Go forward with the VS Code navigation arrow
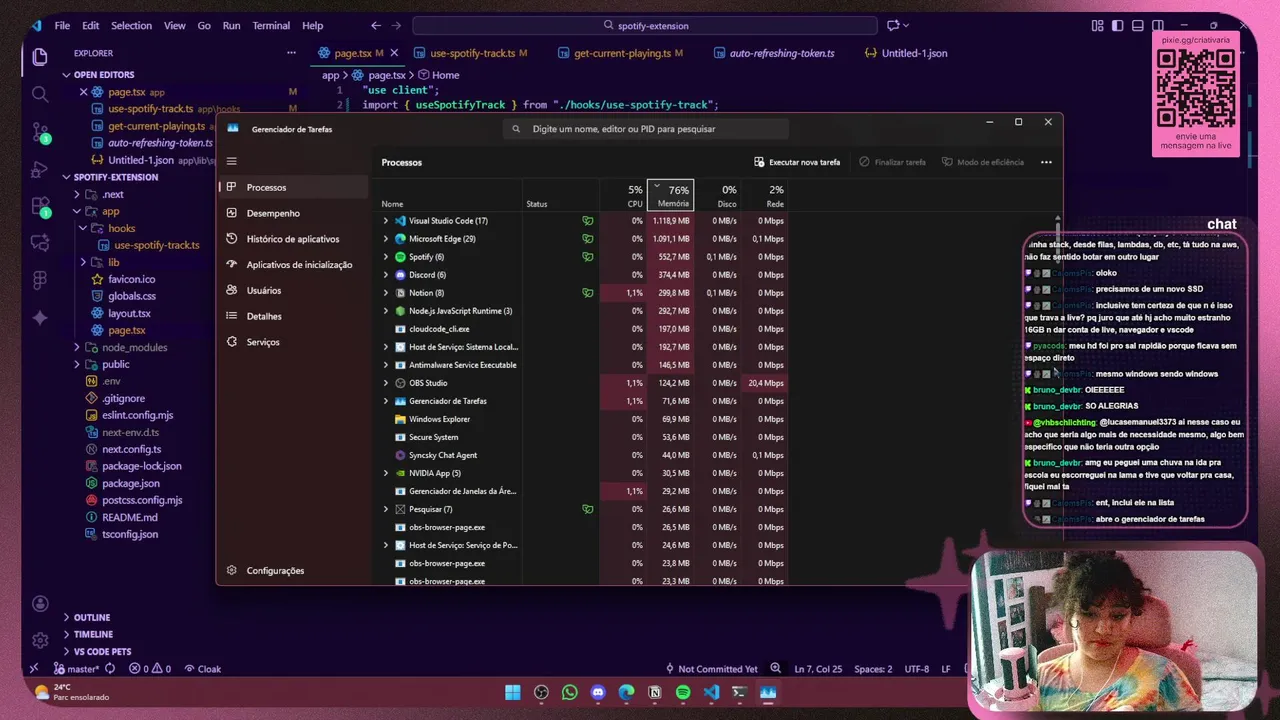1280x720 pixels. (396, 25)
